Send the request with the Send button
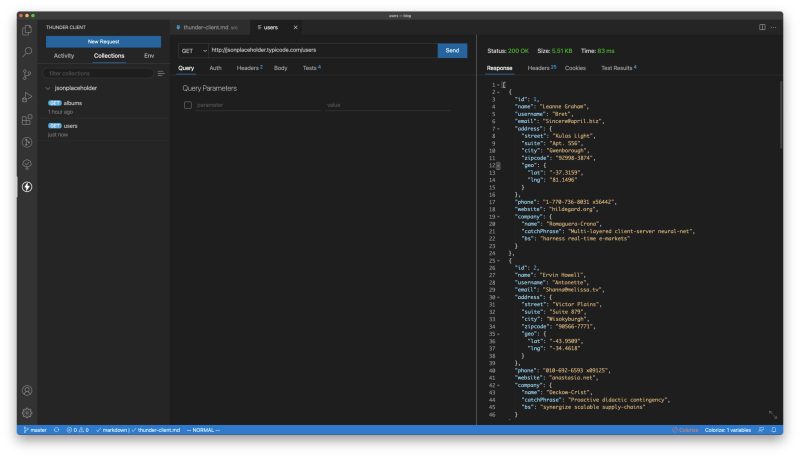Image resolution: width=800 pixels, height=457 pixels. (x=452, y=50)
